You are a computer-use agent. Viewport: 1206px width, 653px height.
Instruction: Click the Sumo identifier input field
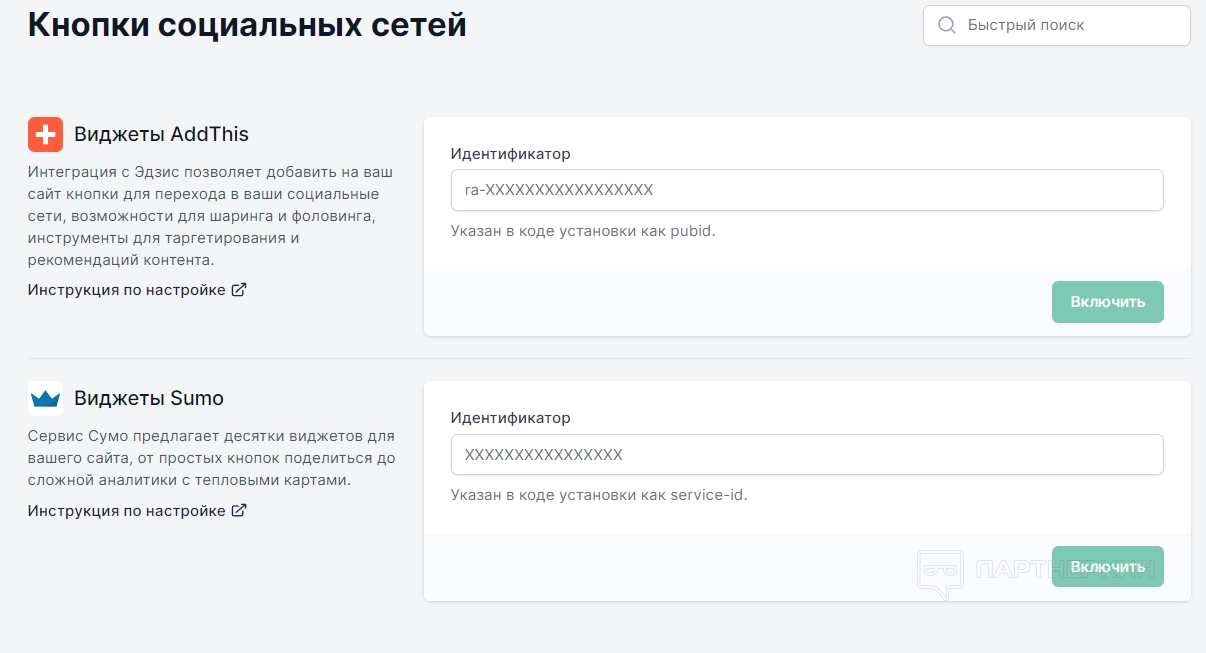pos(807,454)
